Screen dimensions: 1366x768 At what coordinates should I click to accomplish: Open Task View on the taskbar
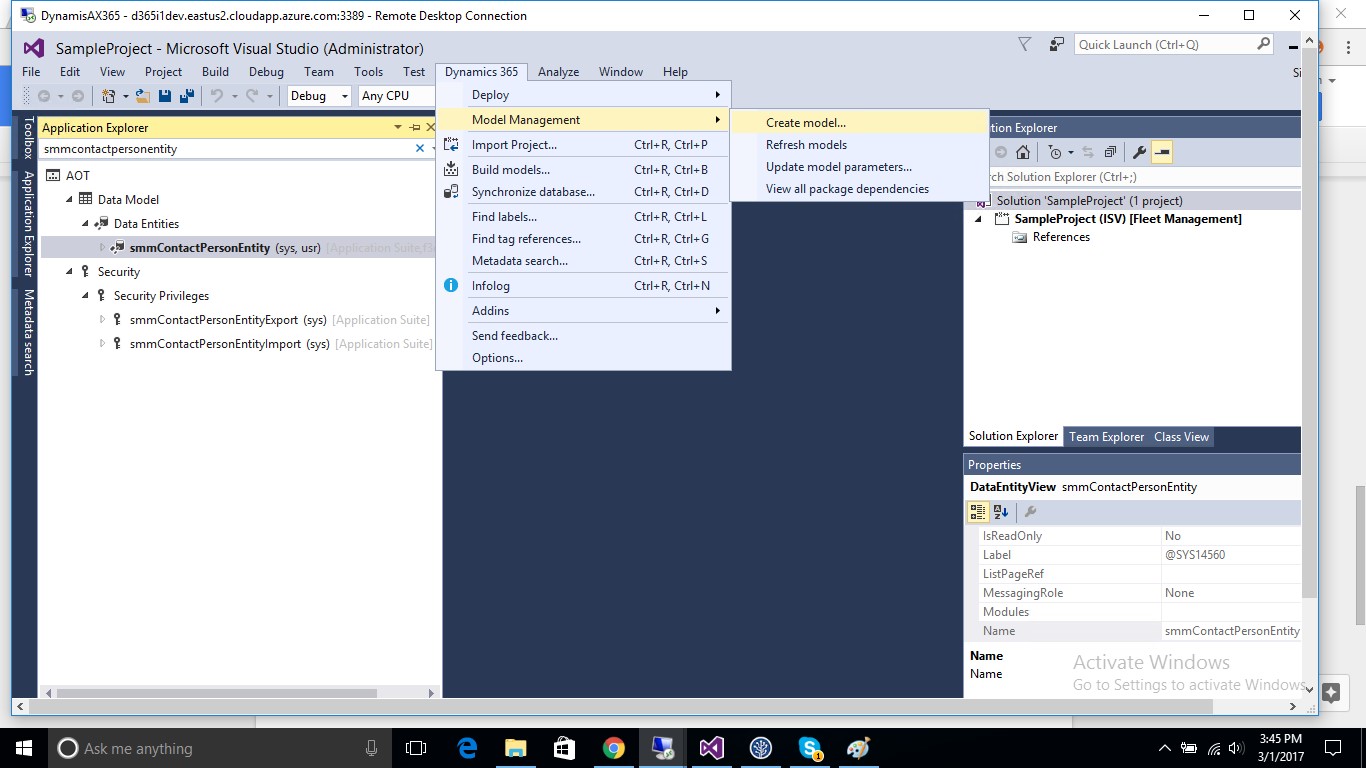pyautogui.click(x=416, y=748)
